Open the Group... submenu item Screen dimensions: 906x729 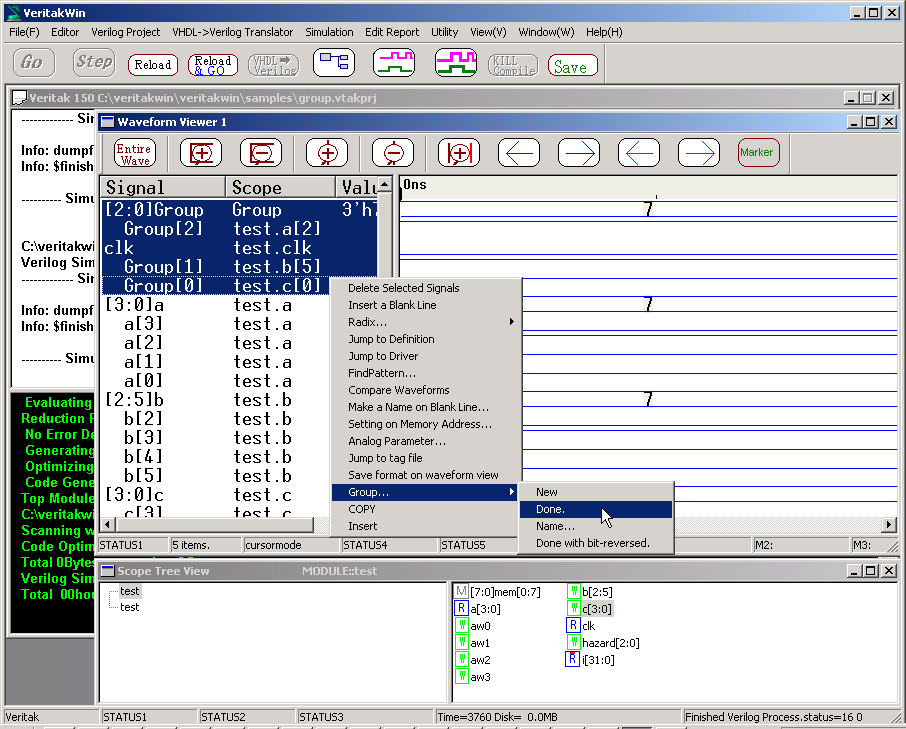pos(424,492)
